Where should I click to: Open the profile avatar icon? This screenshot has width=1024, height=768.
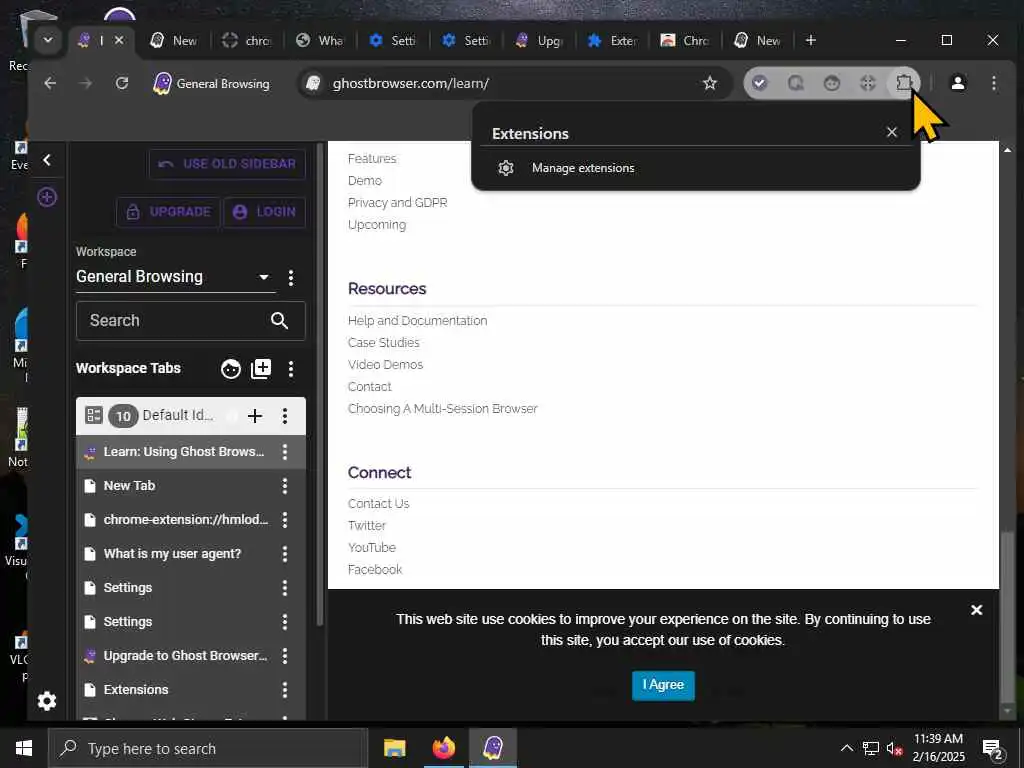click(957, 83)
